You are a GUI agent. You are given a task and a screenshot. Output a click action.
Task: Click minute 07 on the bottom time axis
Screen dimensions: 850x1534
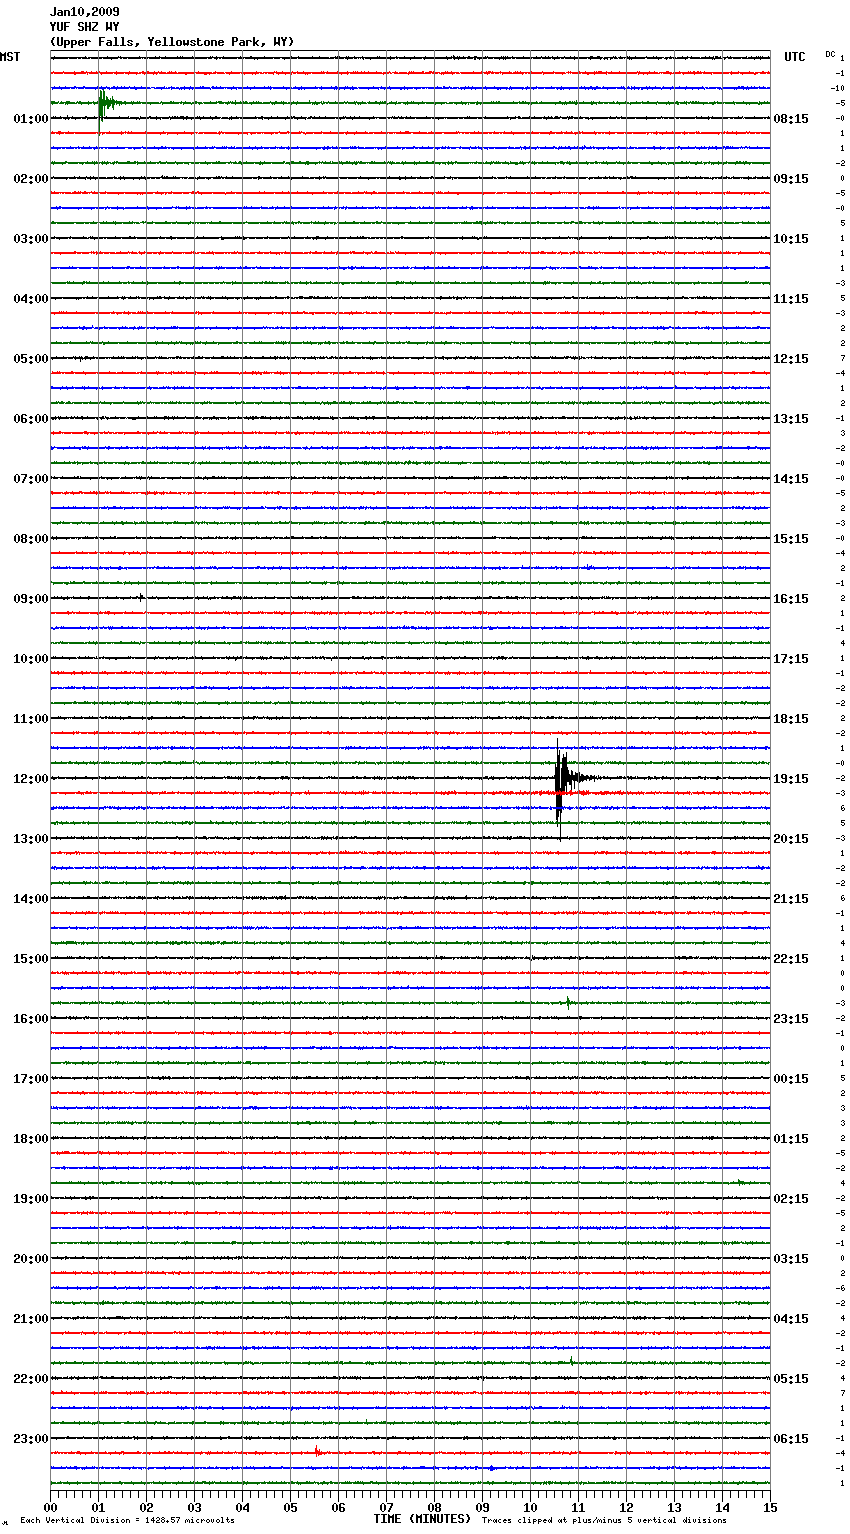(x=386, y=1507)
